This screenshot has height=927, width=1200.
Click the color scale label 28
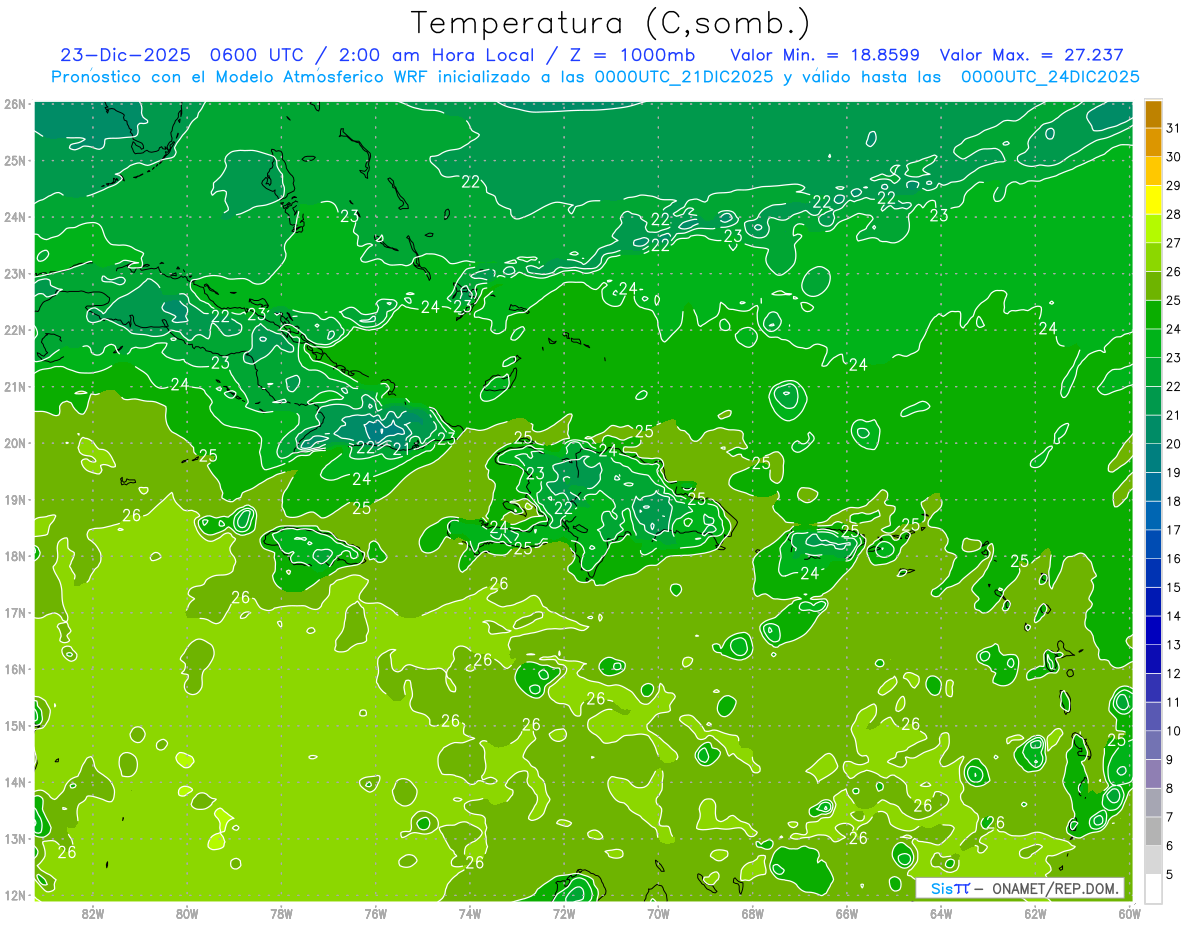tap(1173, 214)
